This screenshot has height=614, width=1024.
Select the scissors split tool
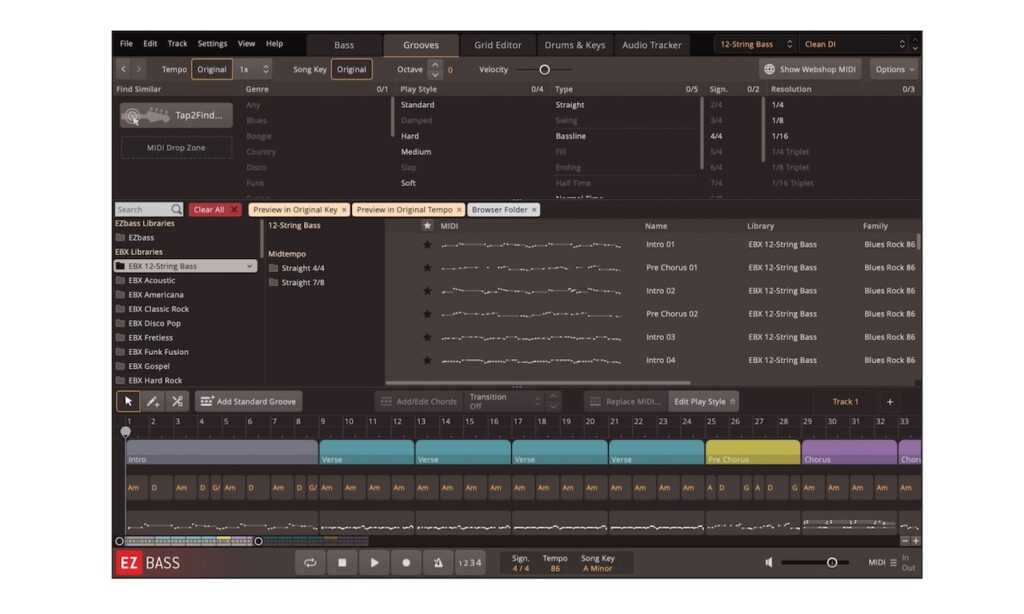coord(177,401)
